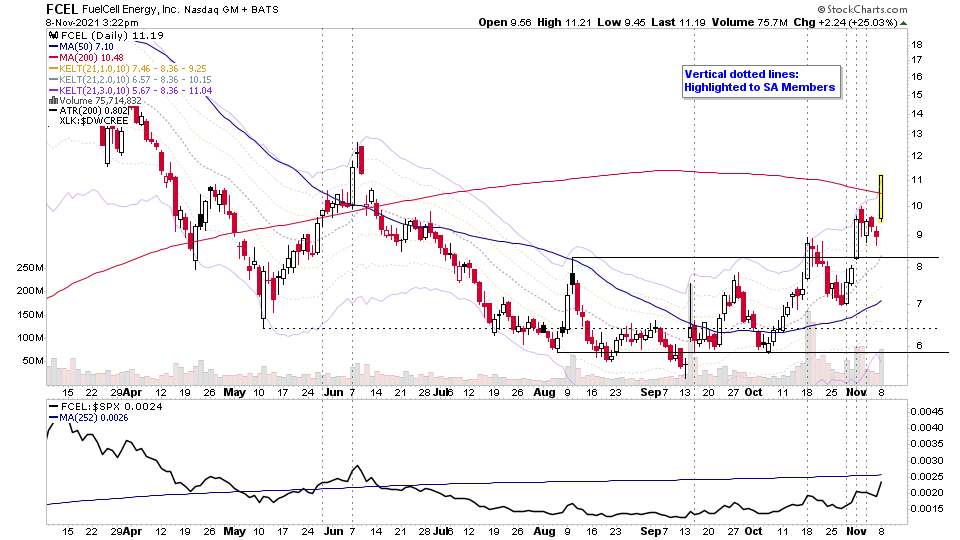Click the 0.0015 relative strength axis label

click(x=926, y=509)
